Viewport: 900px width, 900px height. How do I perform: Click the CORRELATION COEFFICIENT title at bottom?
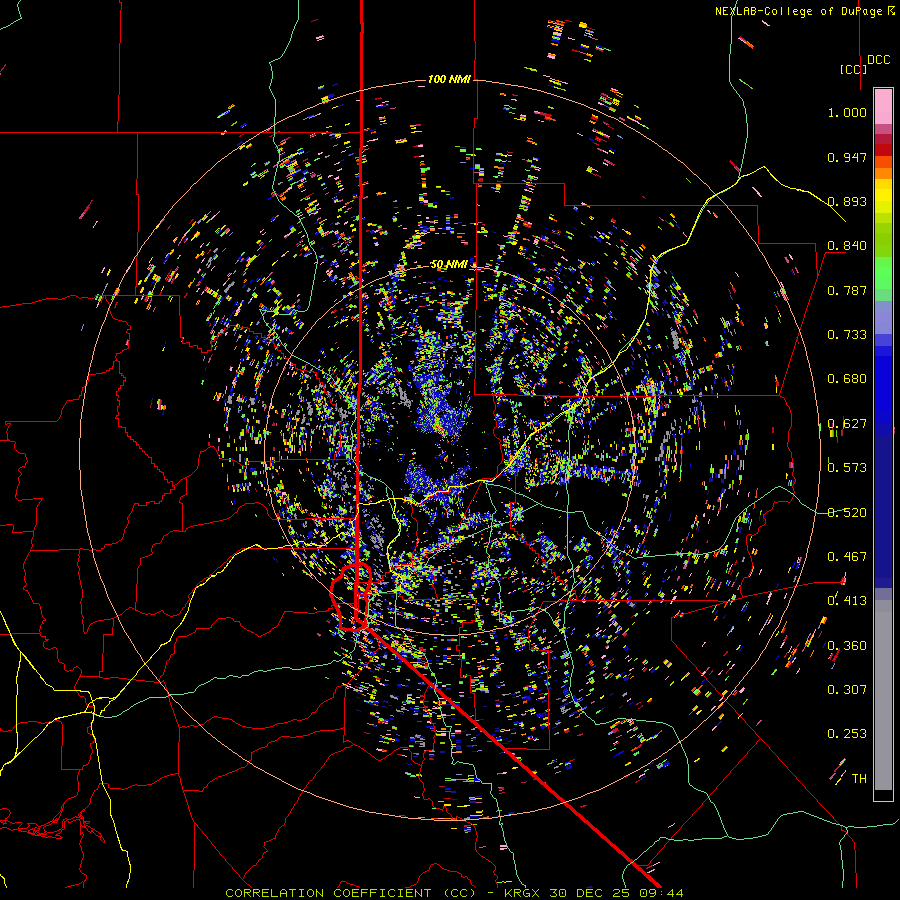click(350, 893)
